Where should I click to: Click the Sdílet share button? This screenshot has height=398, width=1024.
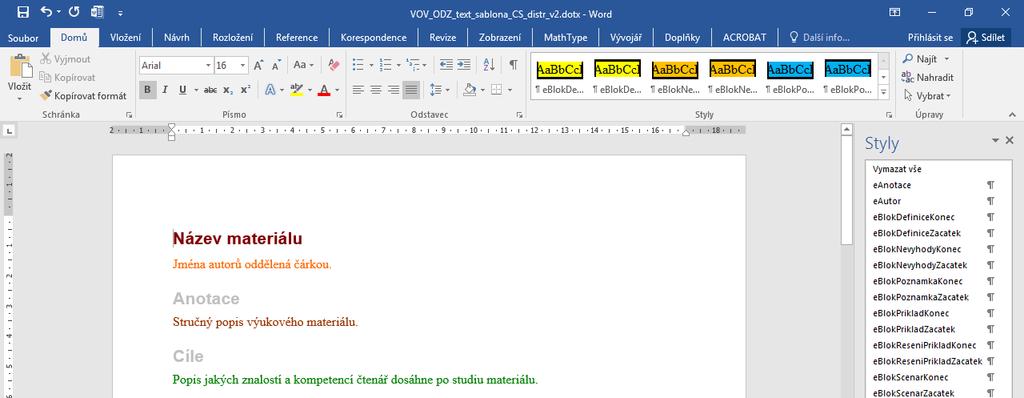point(986,37)
